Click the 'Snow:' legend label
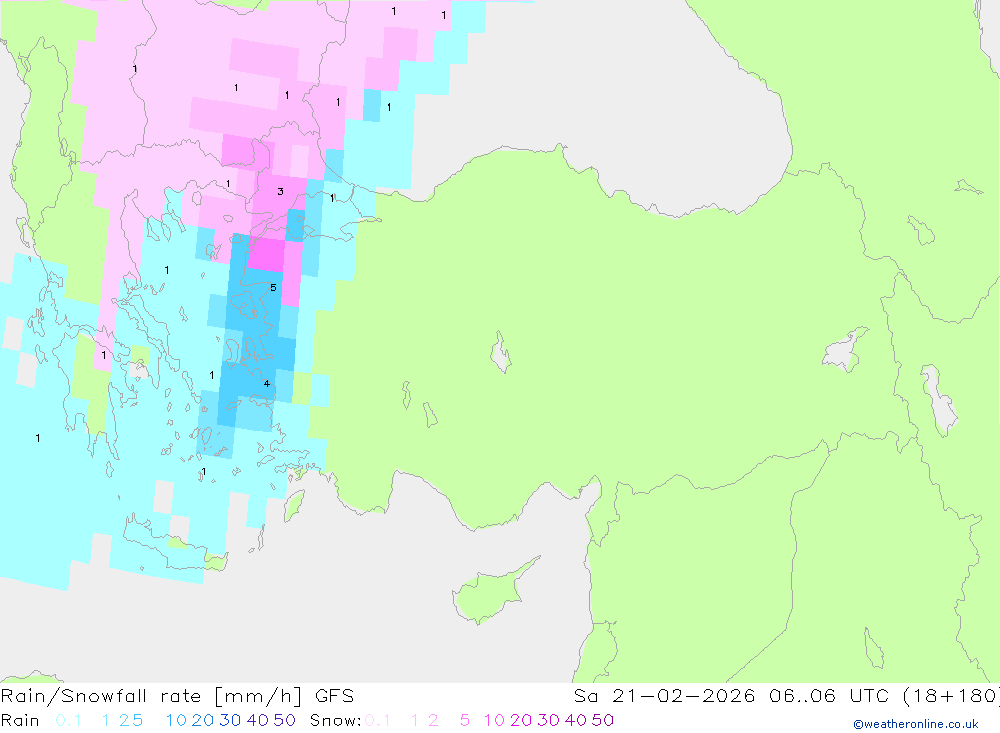 (335, 720)
